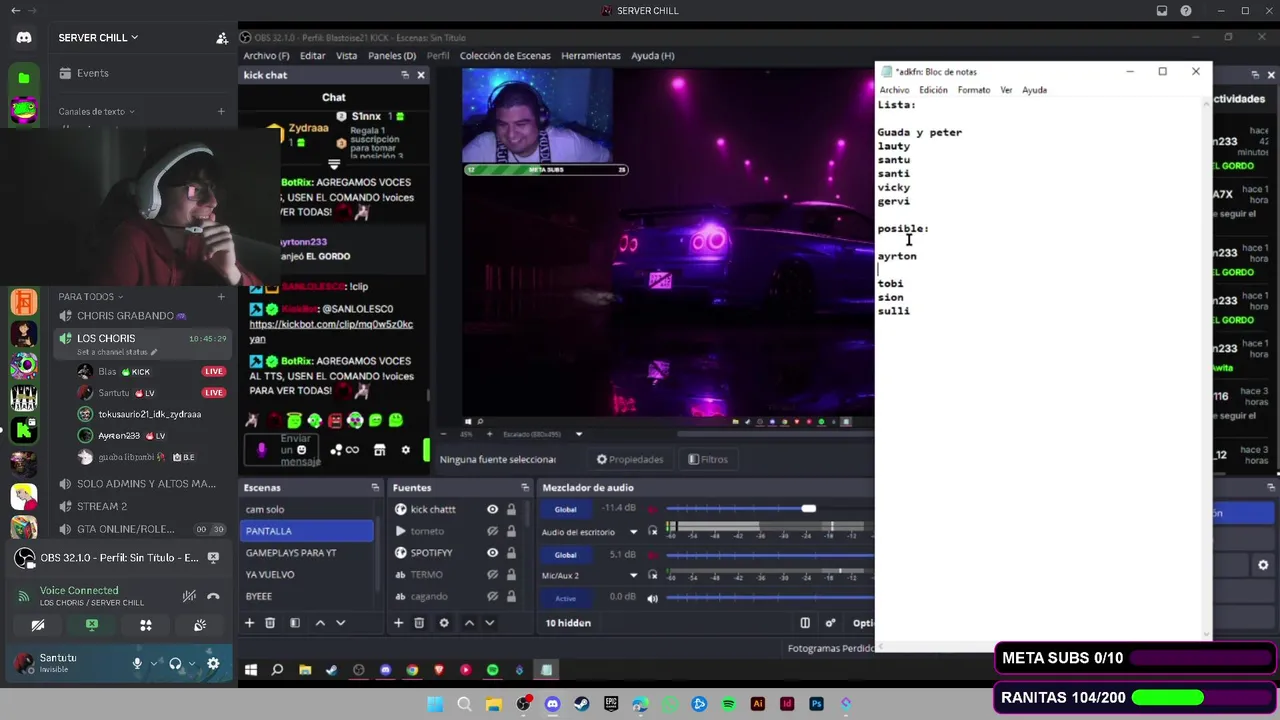Viewport: 1280px width, 720px height.
Task: Show the TERMO source
Action: click(x=492, y=575)
